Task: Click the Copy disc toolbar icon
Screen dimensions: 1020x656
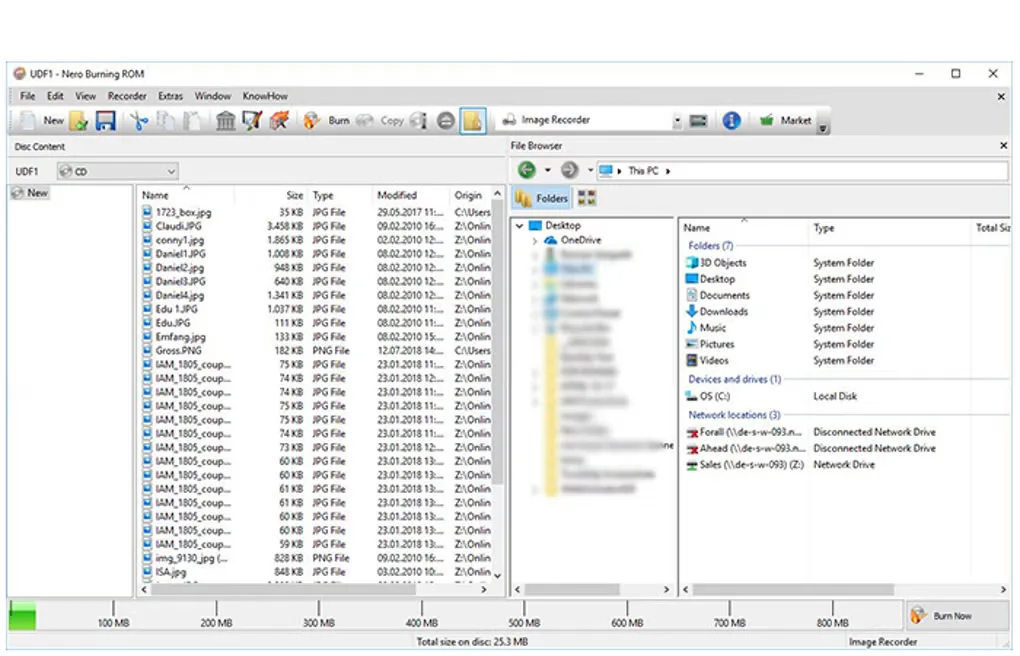Action: coord(365,121)
